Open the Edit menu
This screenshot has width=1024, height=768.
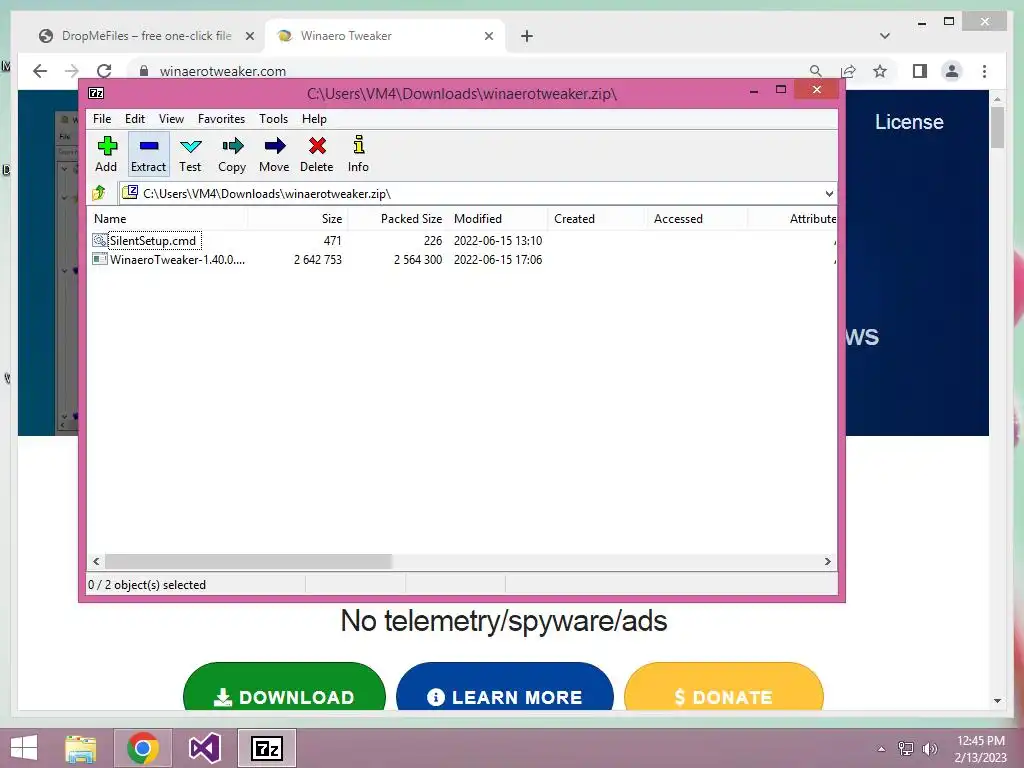point(135,119)
